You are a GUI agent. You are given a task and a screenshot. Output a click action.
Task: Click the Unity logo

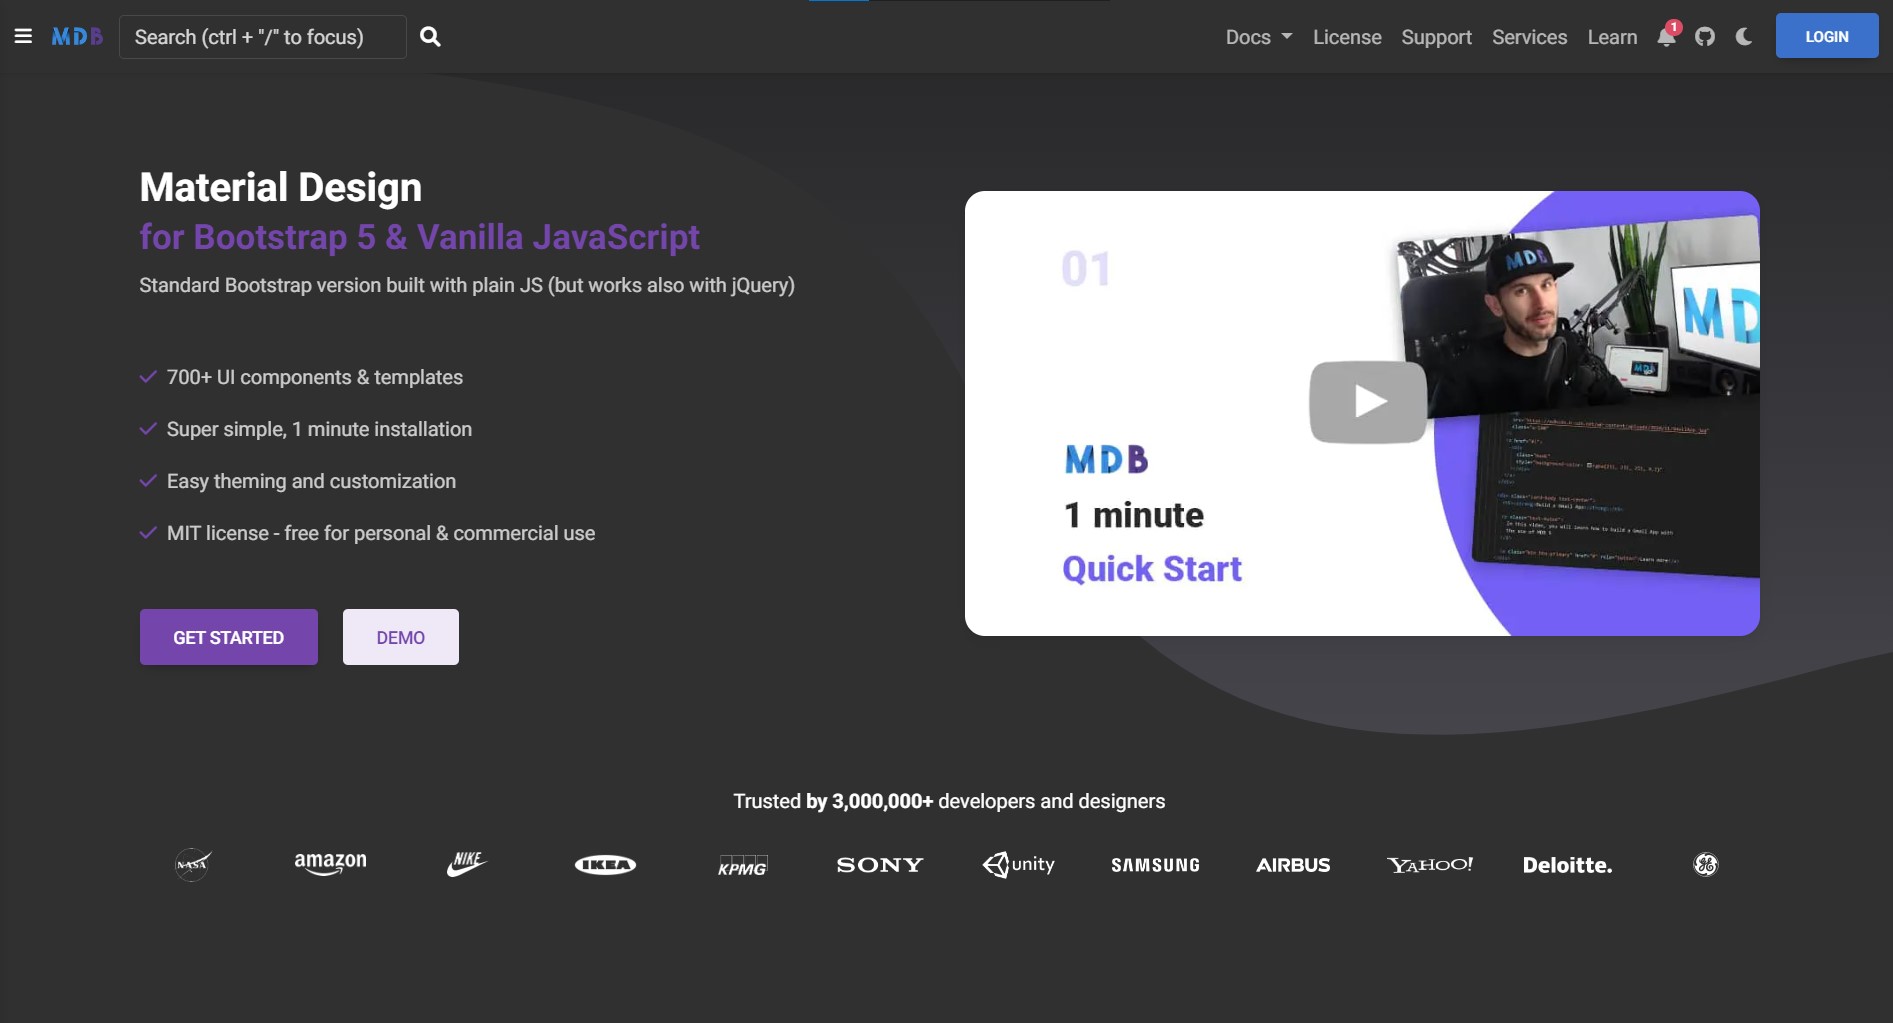1018,864
